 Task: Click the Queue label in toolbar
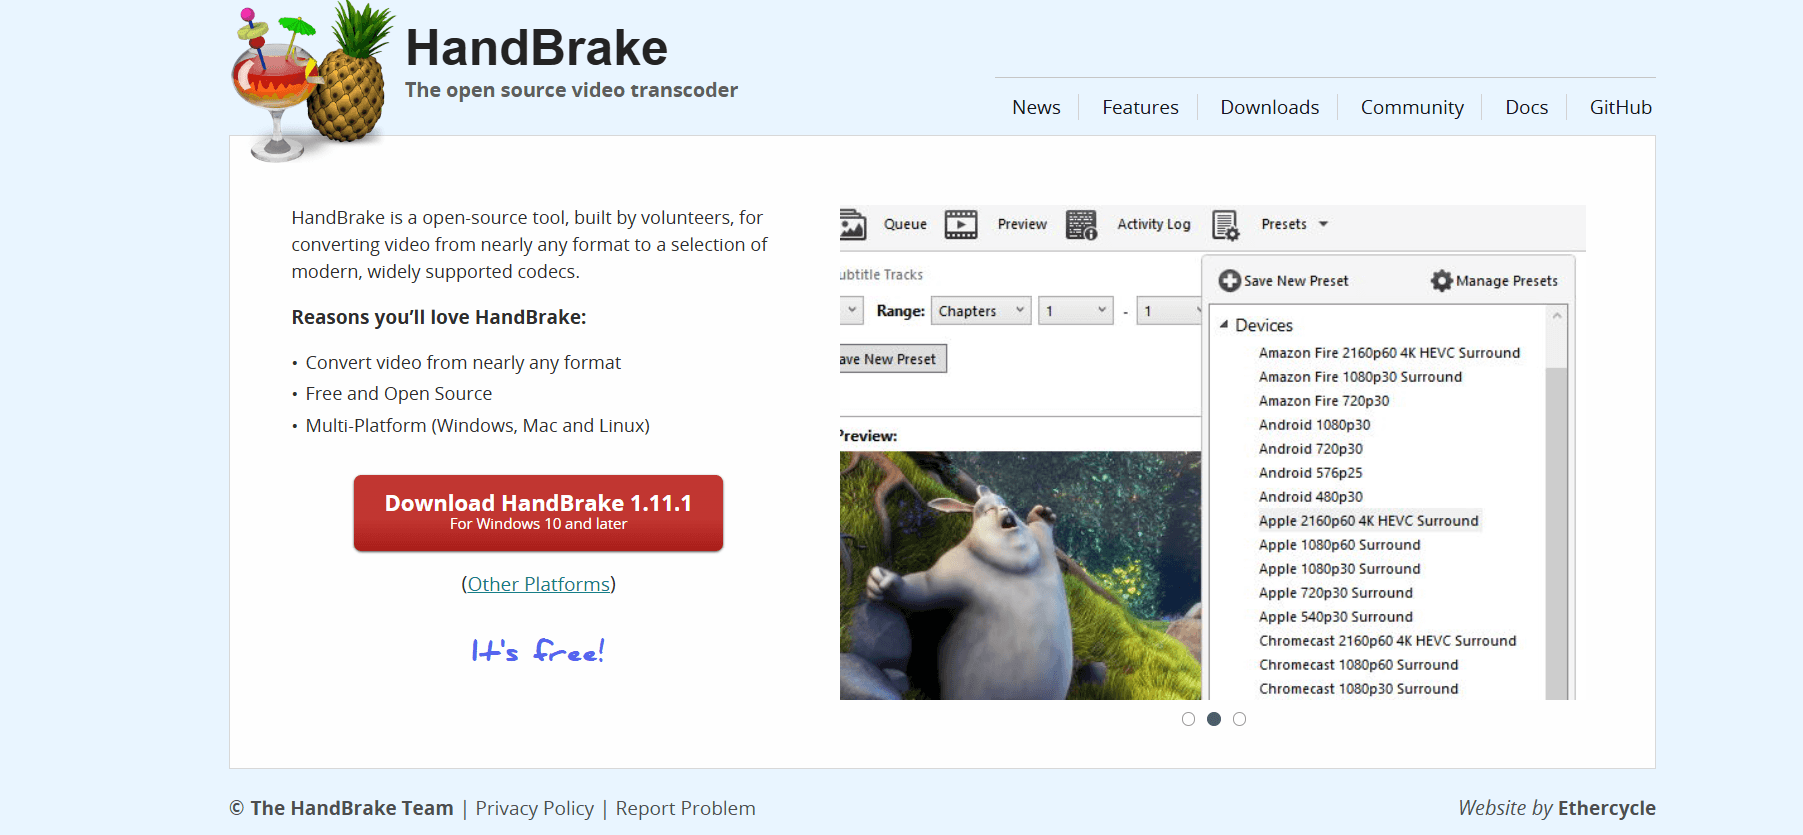905,224
